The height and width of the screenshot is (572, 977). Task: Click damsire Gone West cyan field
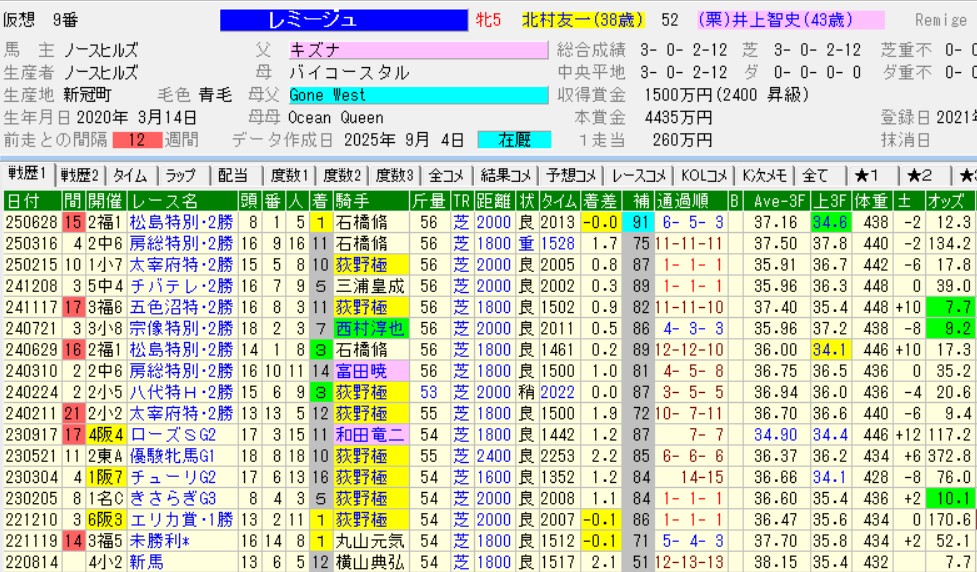[x=418, y=95]
